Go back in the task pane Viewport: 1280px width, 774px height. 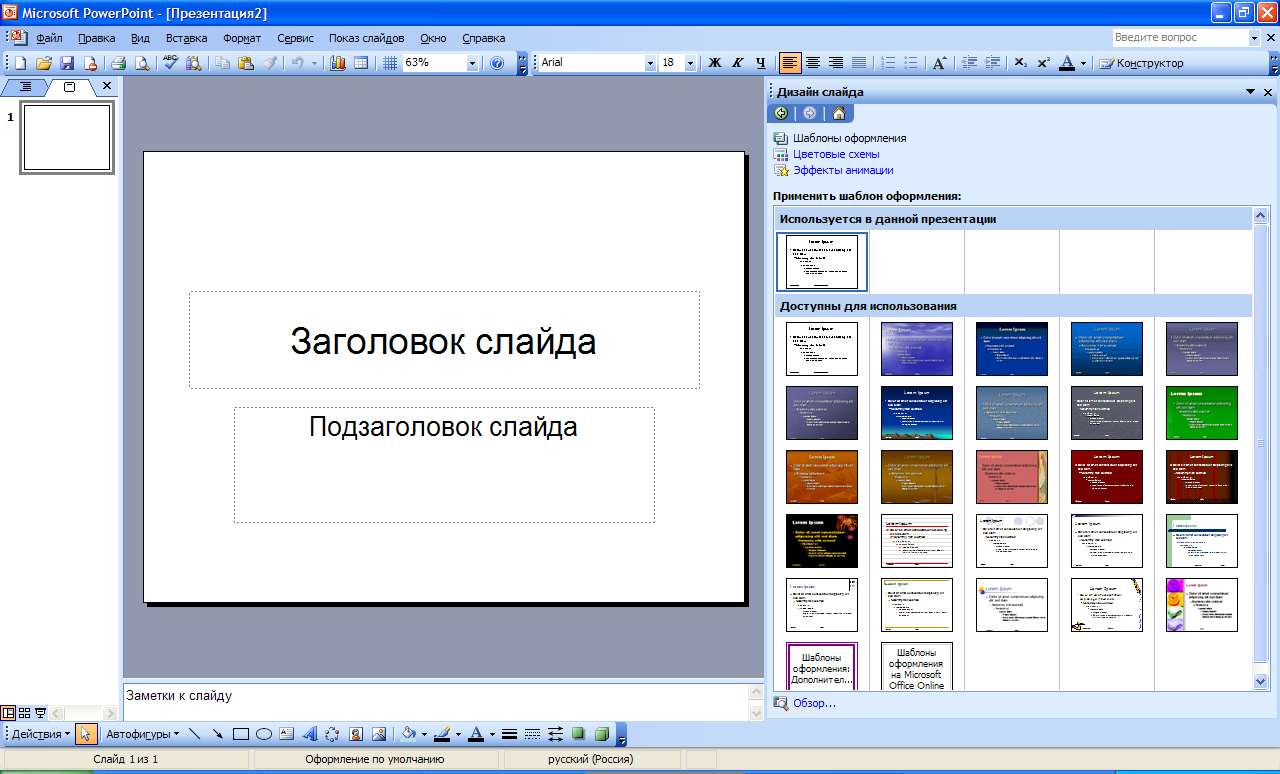(x=781, y=113)
